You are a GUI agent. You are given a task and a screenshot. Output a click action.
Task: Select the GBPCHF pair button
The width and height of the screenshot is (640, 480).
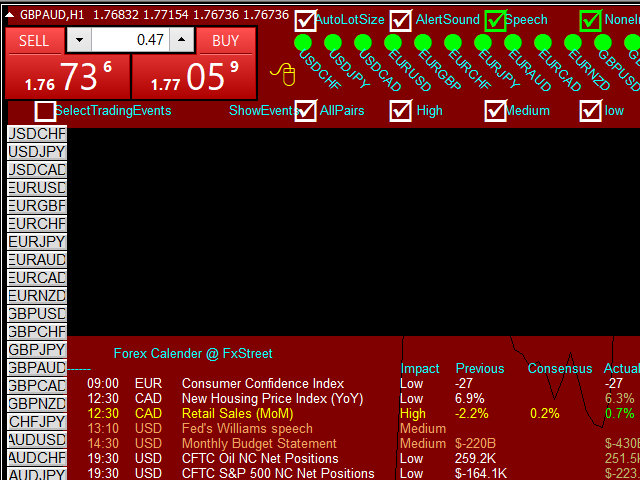[x=37, y=331]
